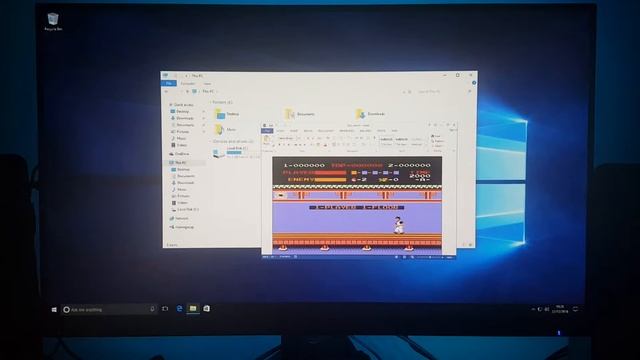Select Music under Quick access
Viewport: 640px width, 360px height.
point(180,138)
